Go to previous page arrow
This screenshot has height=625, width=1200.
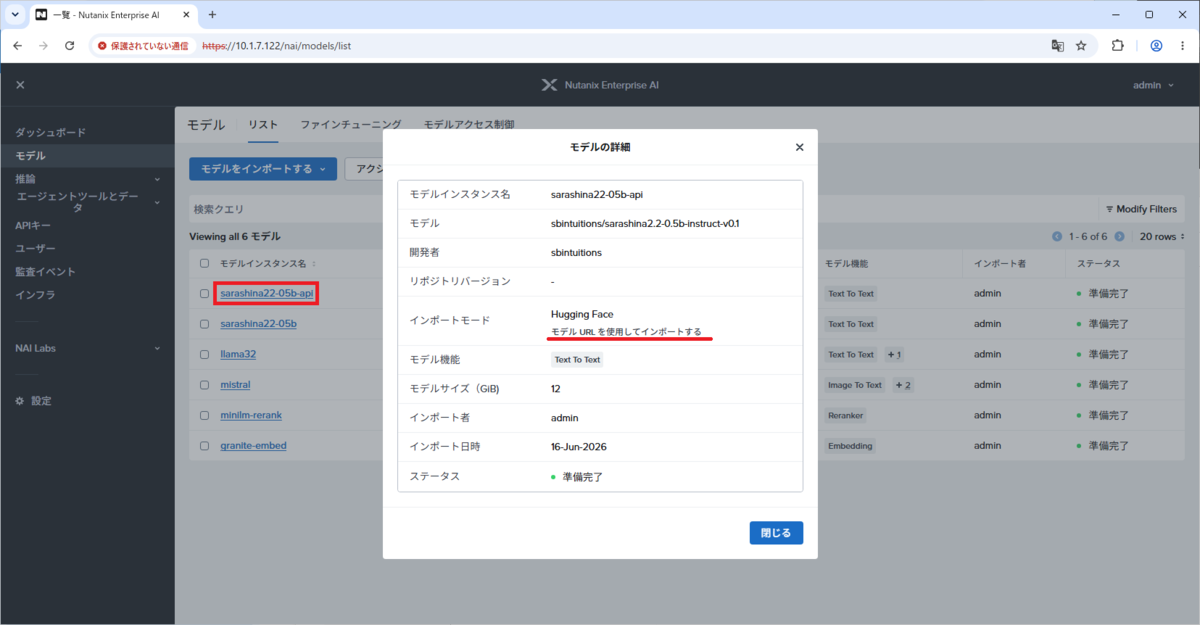1057,237
